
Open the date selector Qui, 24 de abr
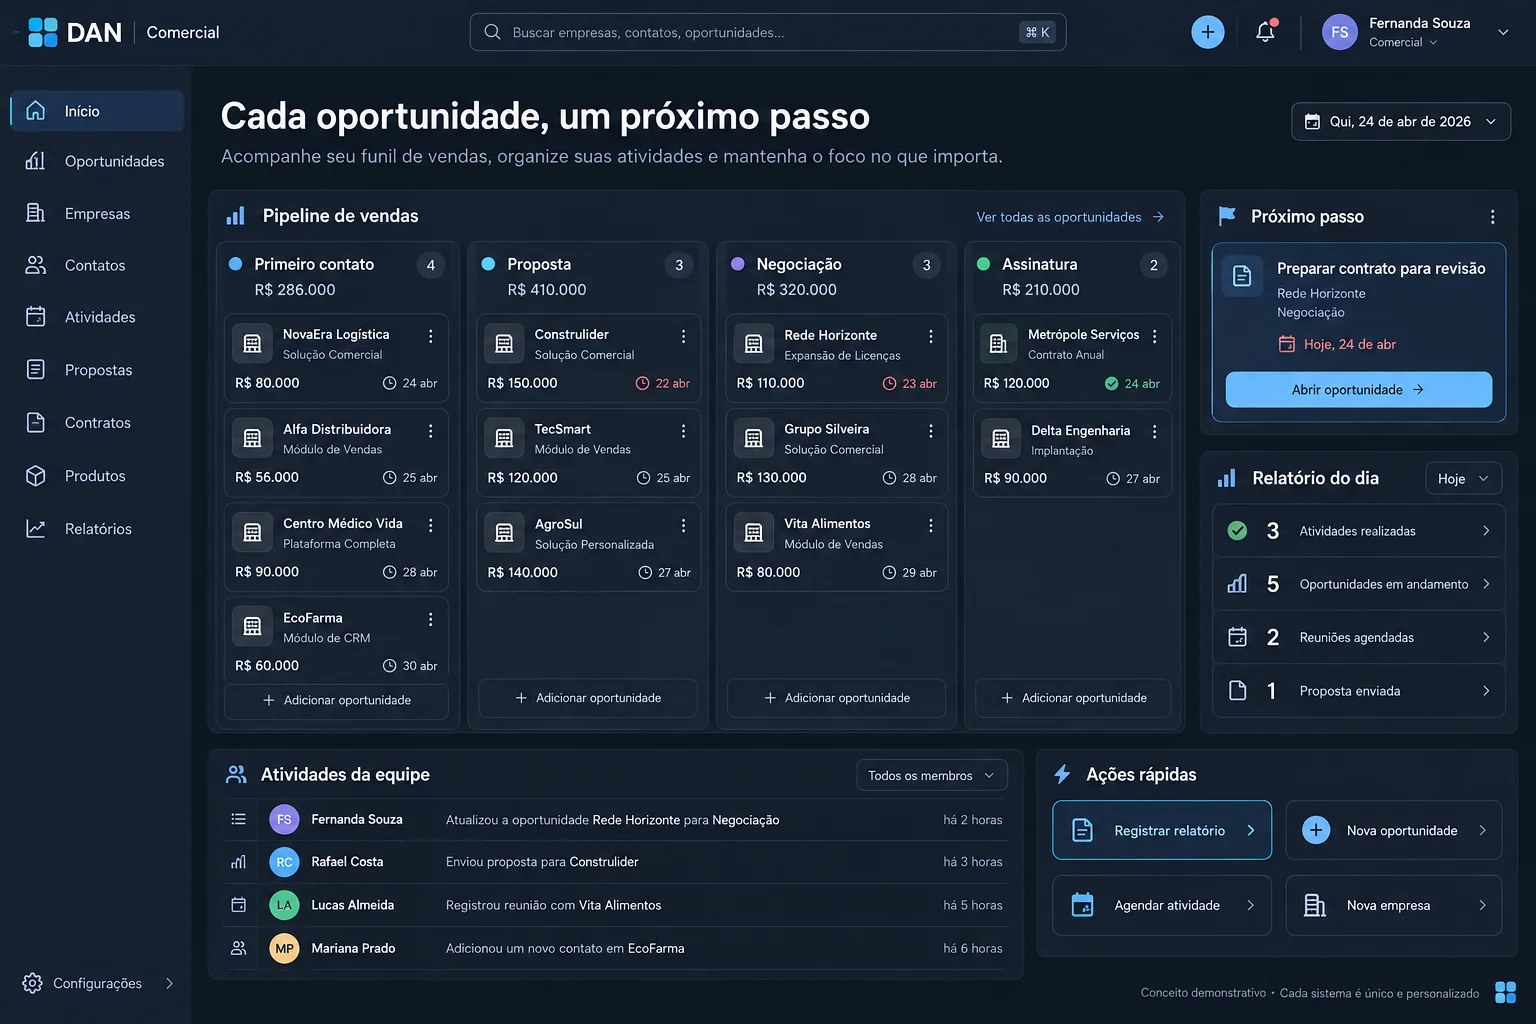coord(1401,122)
